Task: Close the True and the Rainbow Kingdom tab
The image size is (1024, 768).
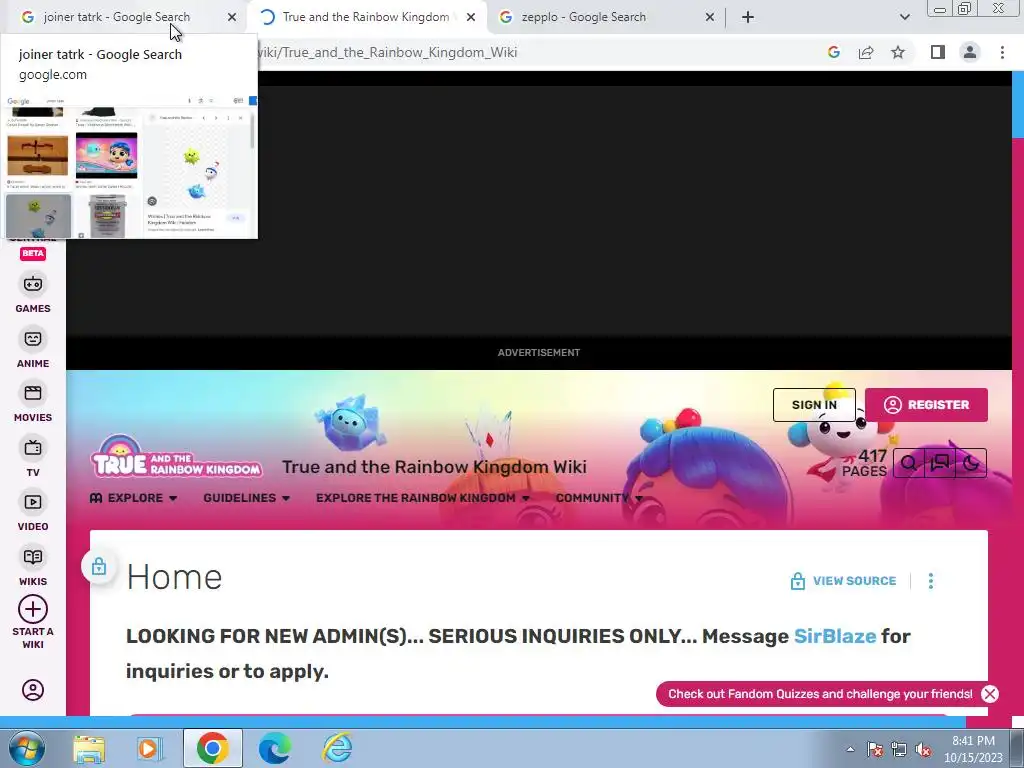Action: [x=471, y=17]
